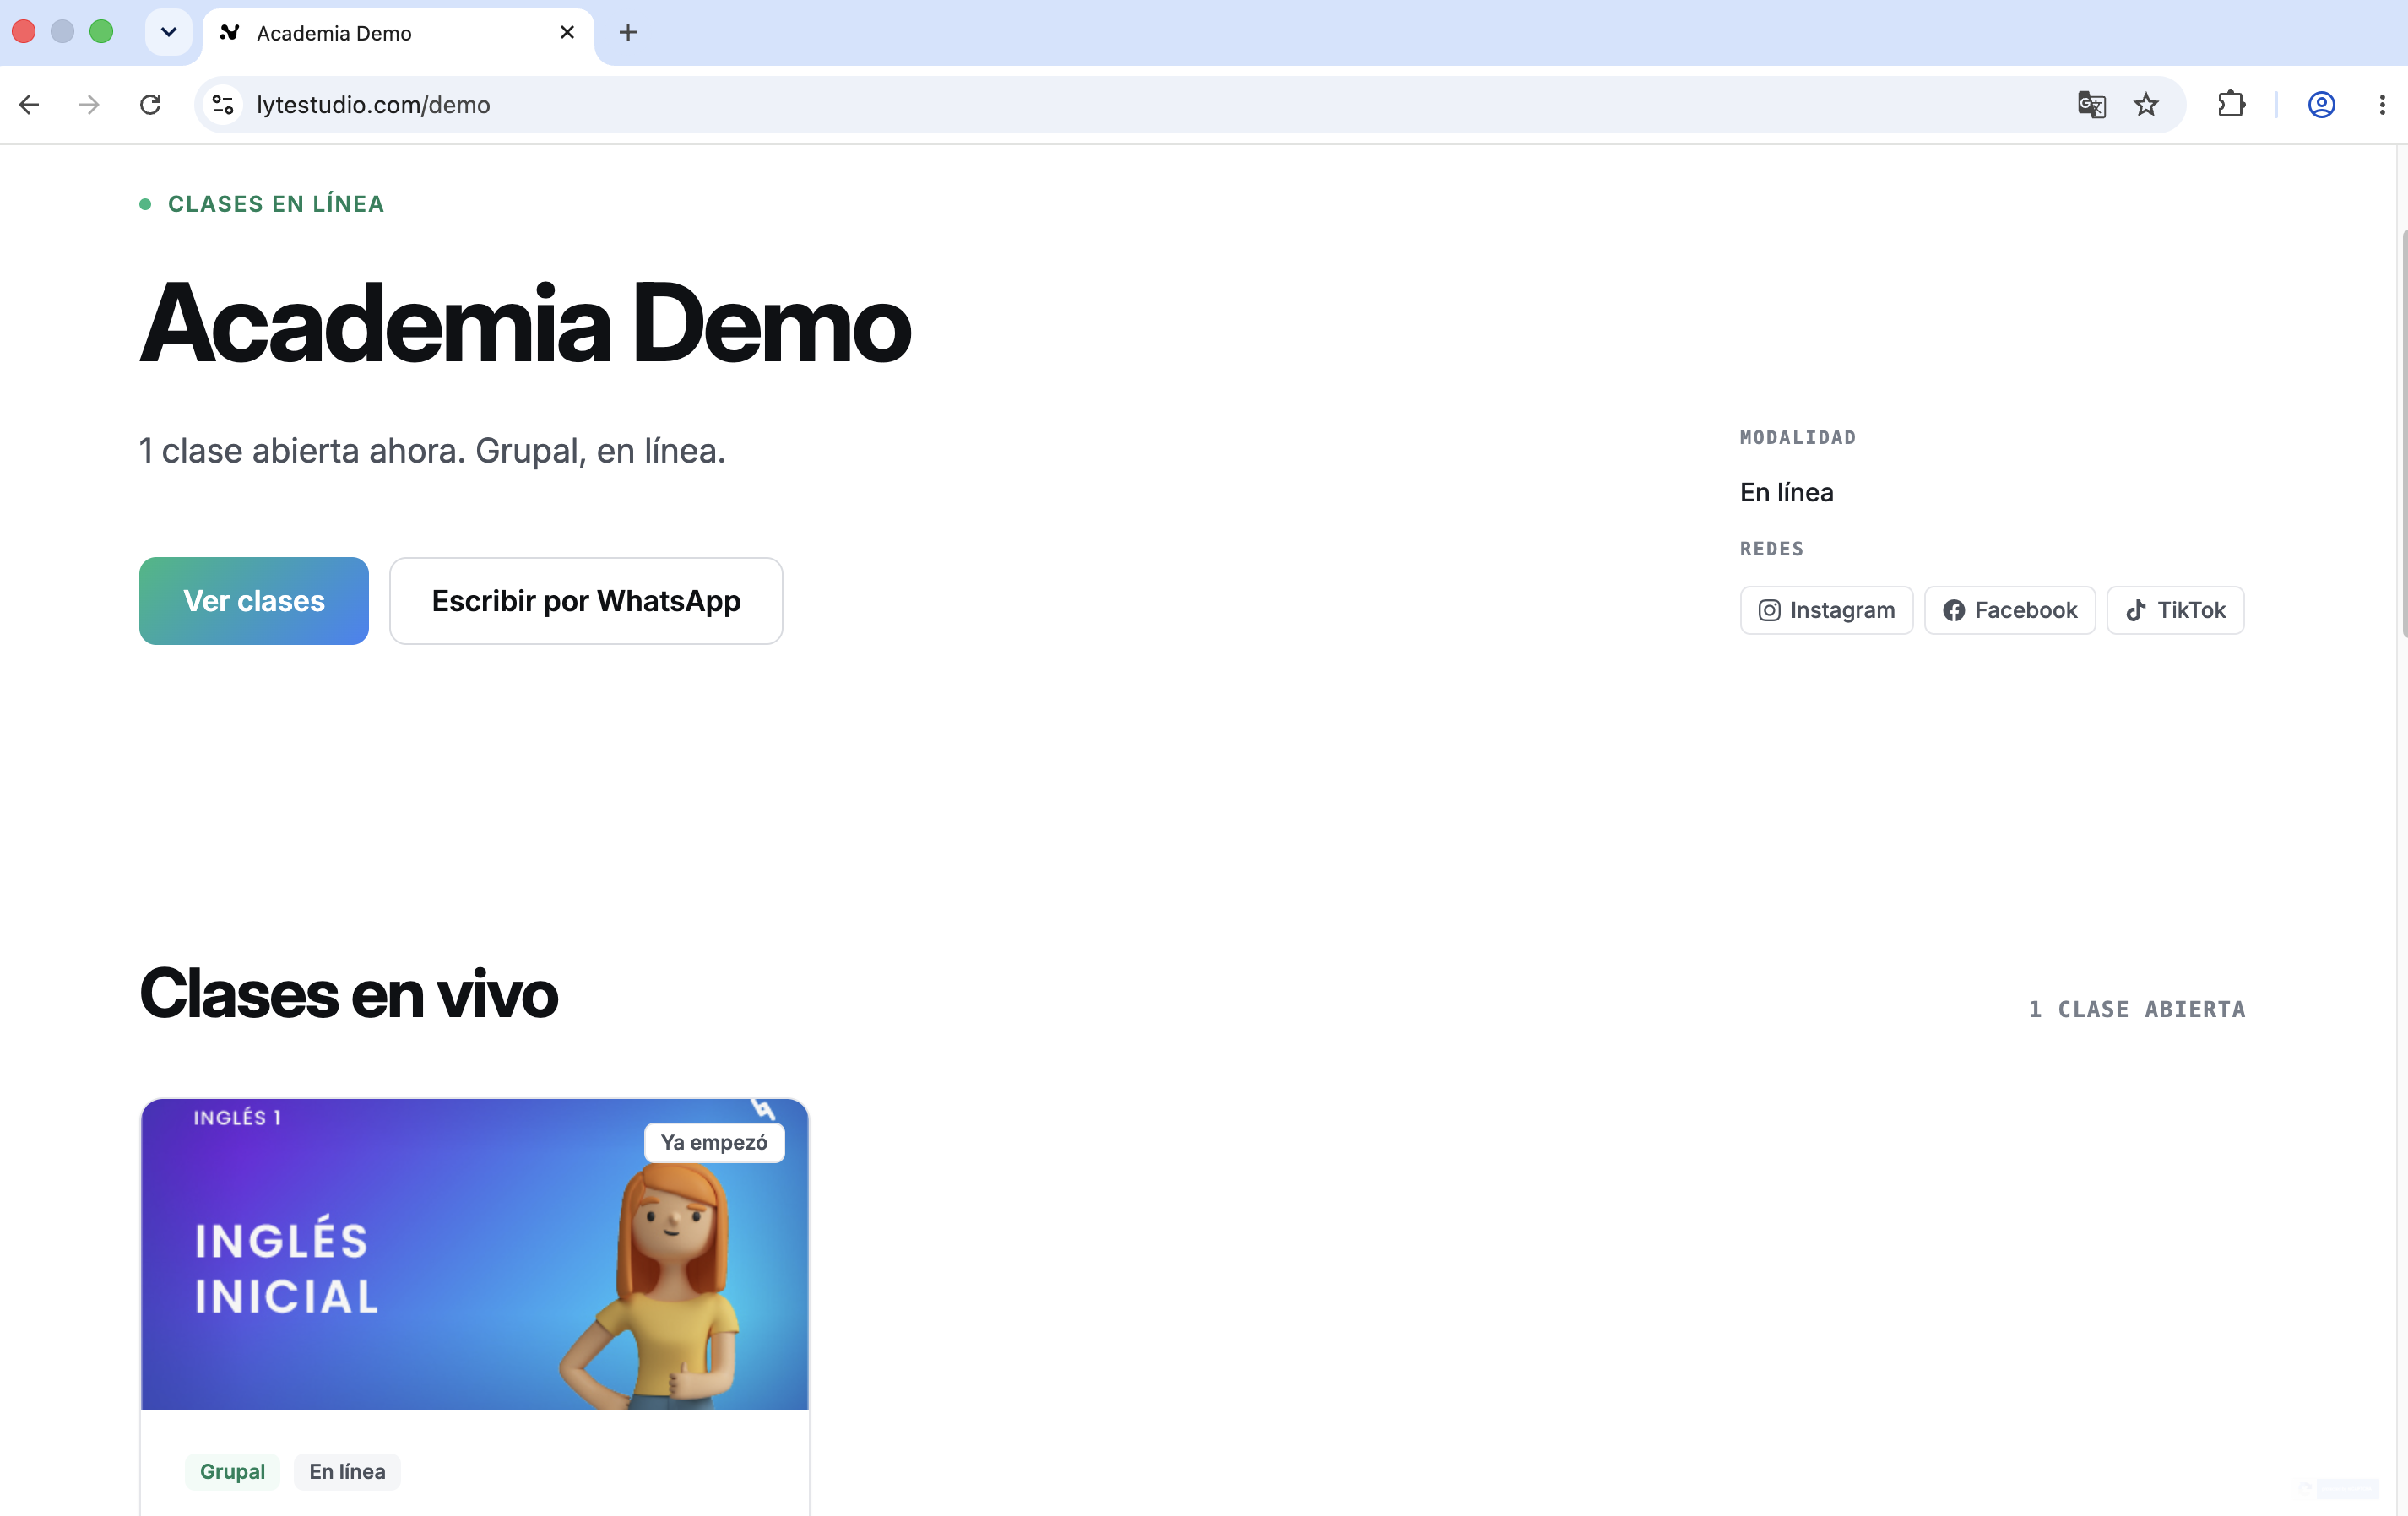Expand the tab search dropdown
Screen dimensions: 2408x1516
pos(168,32)
